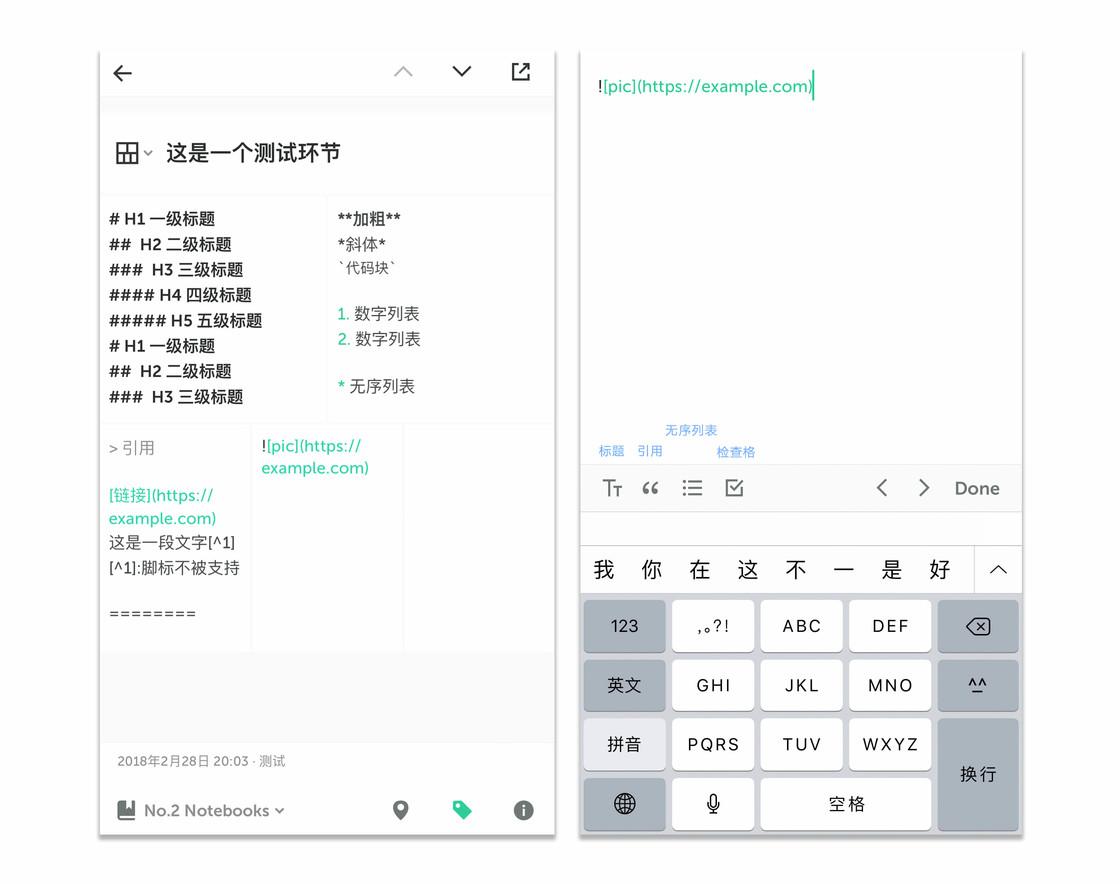This screenshot has height=884, width=1120.
Task: Select candidate word 是
Action: coord(891,570)
